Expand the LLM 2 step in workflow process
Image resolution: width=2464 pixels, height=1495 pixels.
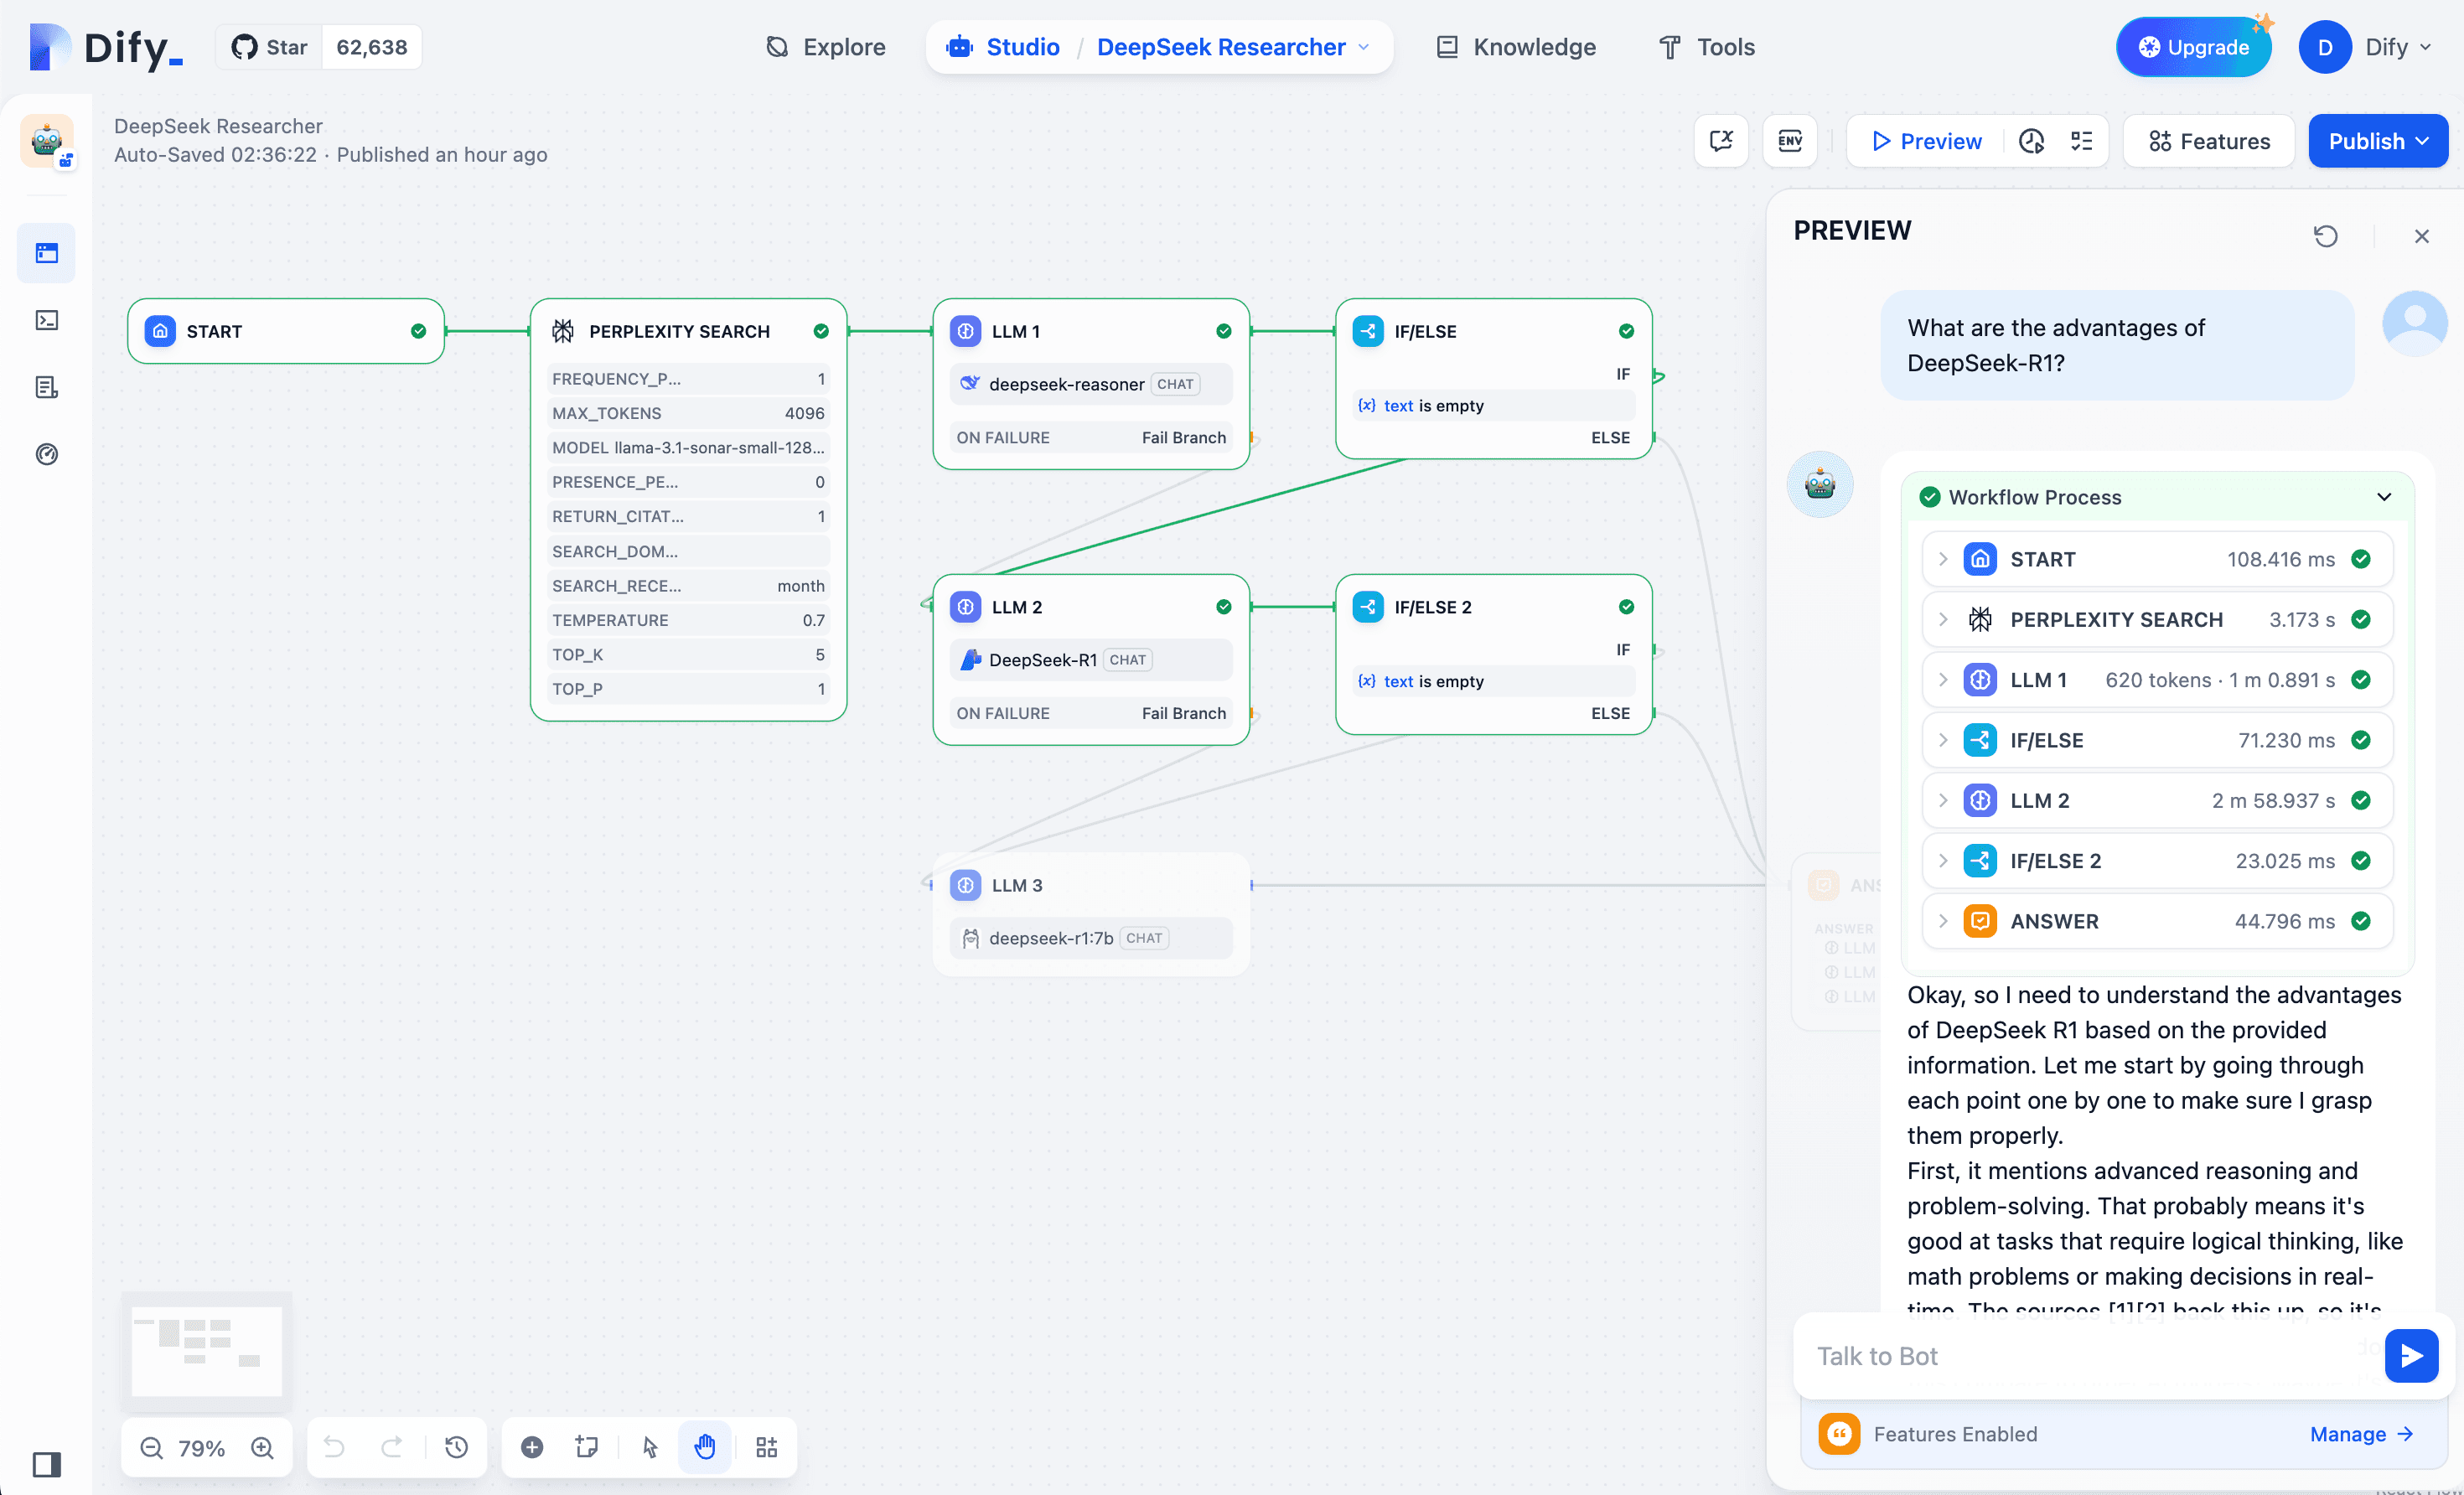click(x=1943, y=800)
